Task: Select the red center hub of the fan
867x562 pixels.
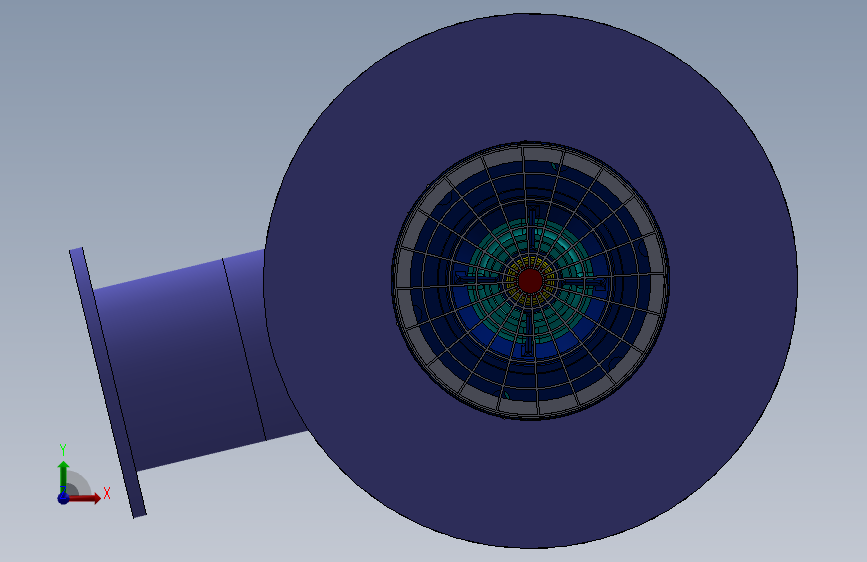Action: coord(530,281)
